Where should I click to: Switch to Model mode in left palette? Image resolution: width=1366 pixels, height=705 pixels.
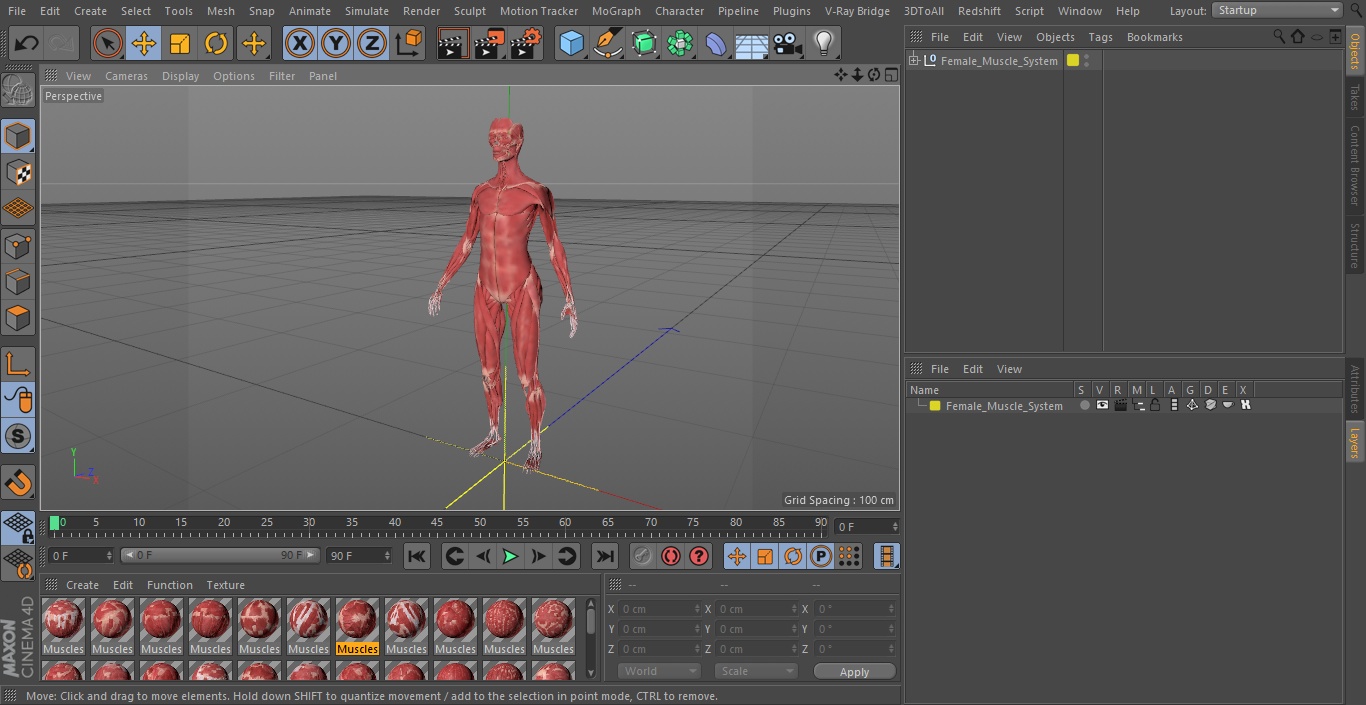18,136
